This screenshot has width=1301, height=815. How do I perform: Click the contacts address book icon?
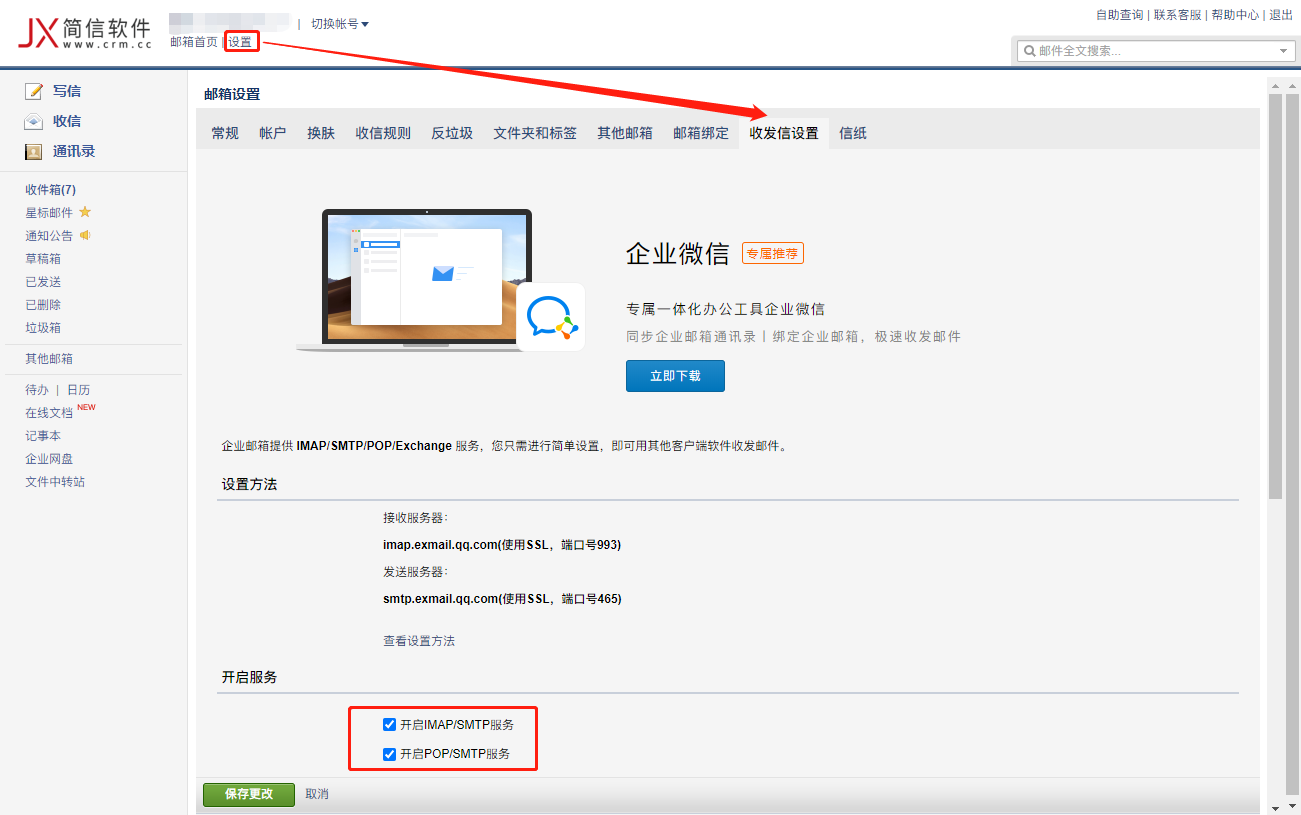[34, 152]
